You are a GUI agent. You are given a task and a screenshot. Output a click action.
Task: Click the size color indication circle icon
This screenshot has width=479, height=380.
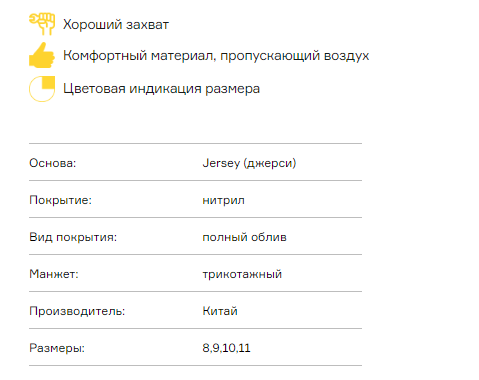pos(42,89)
